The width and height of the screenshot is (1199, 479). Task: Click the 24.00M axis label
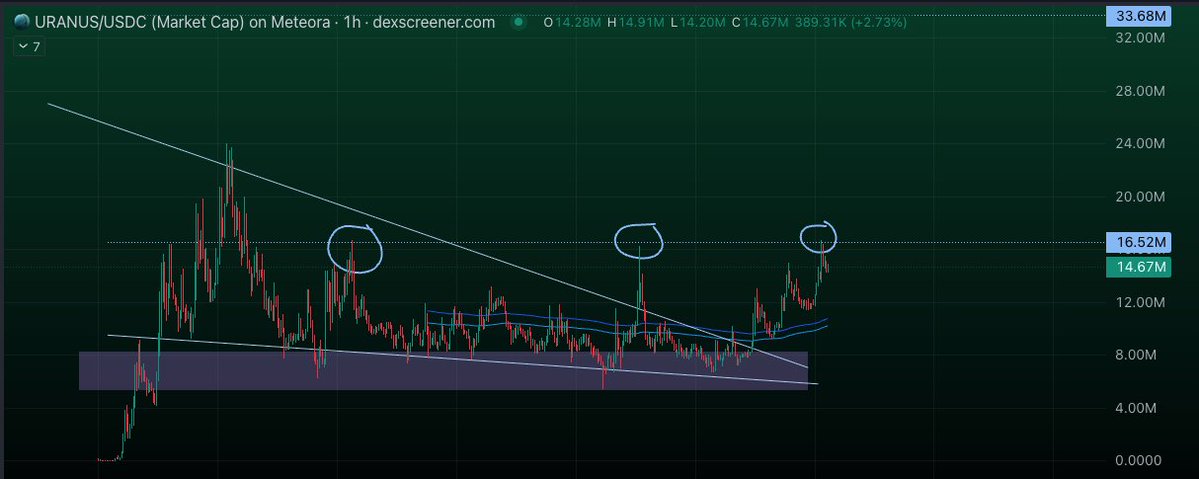pos(1139,144)
